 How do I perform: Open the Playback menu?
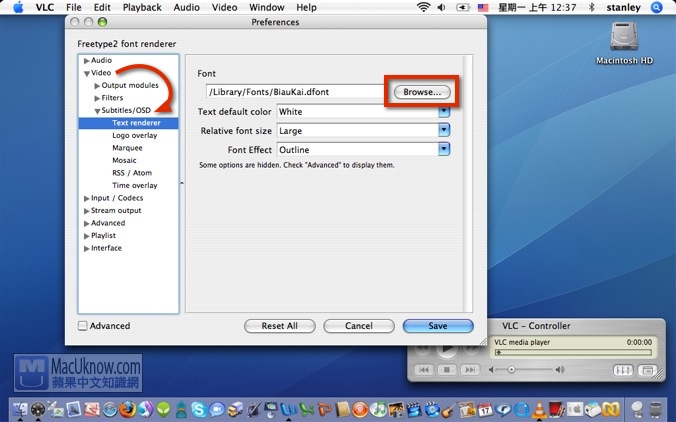click(x=142, y=7)
